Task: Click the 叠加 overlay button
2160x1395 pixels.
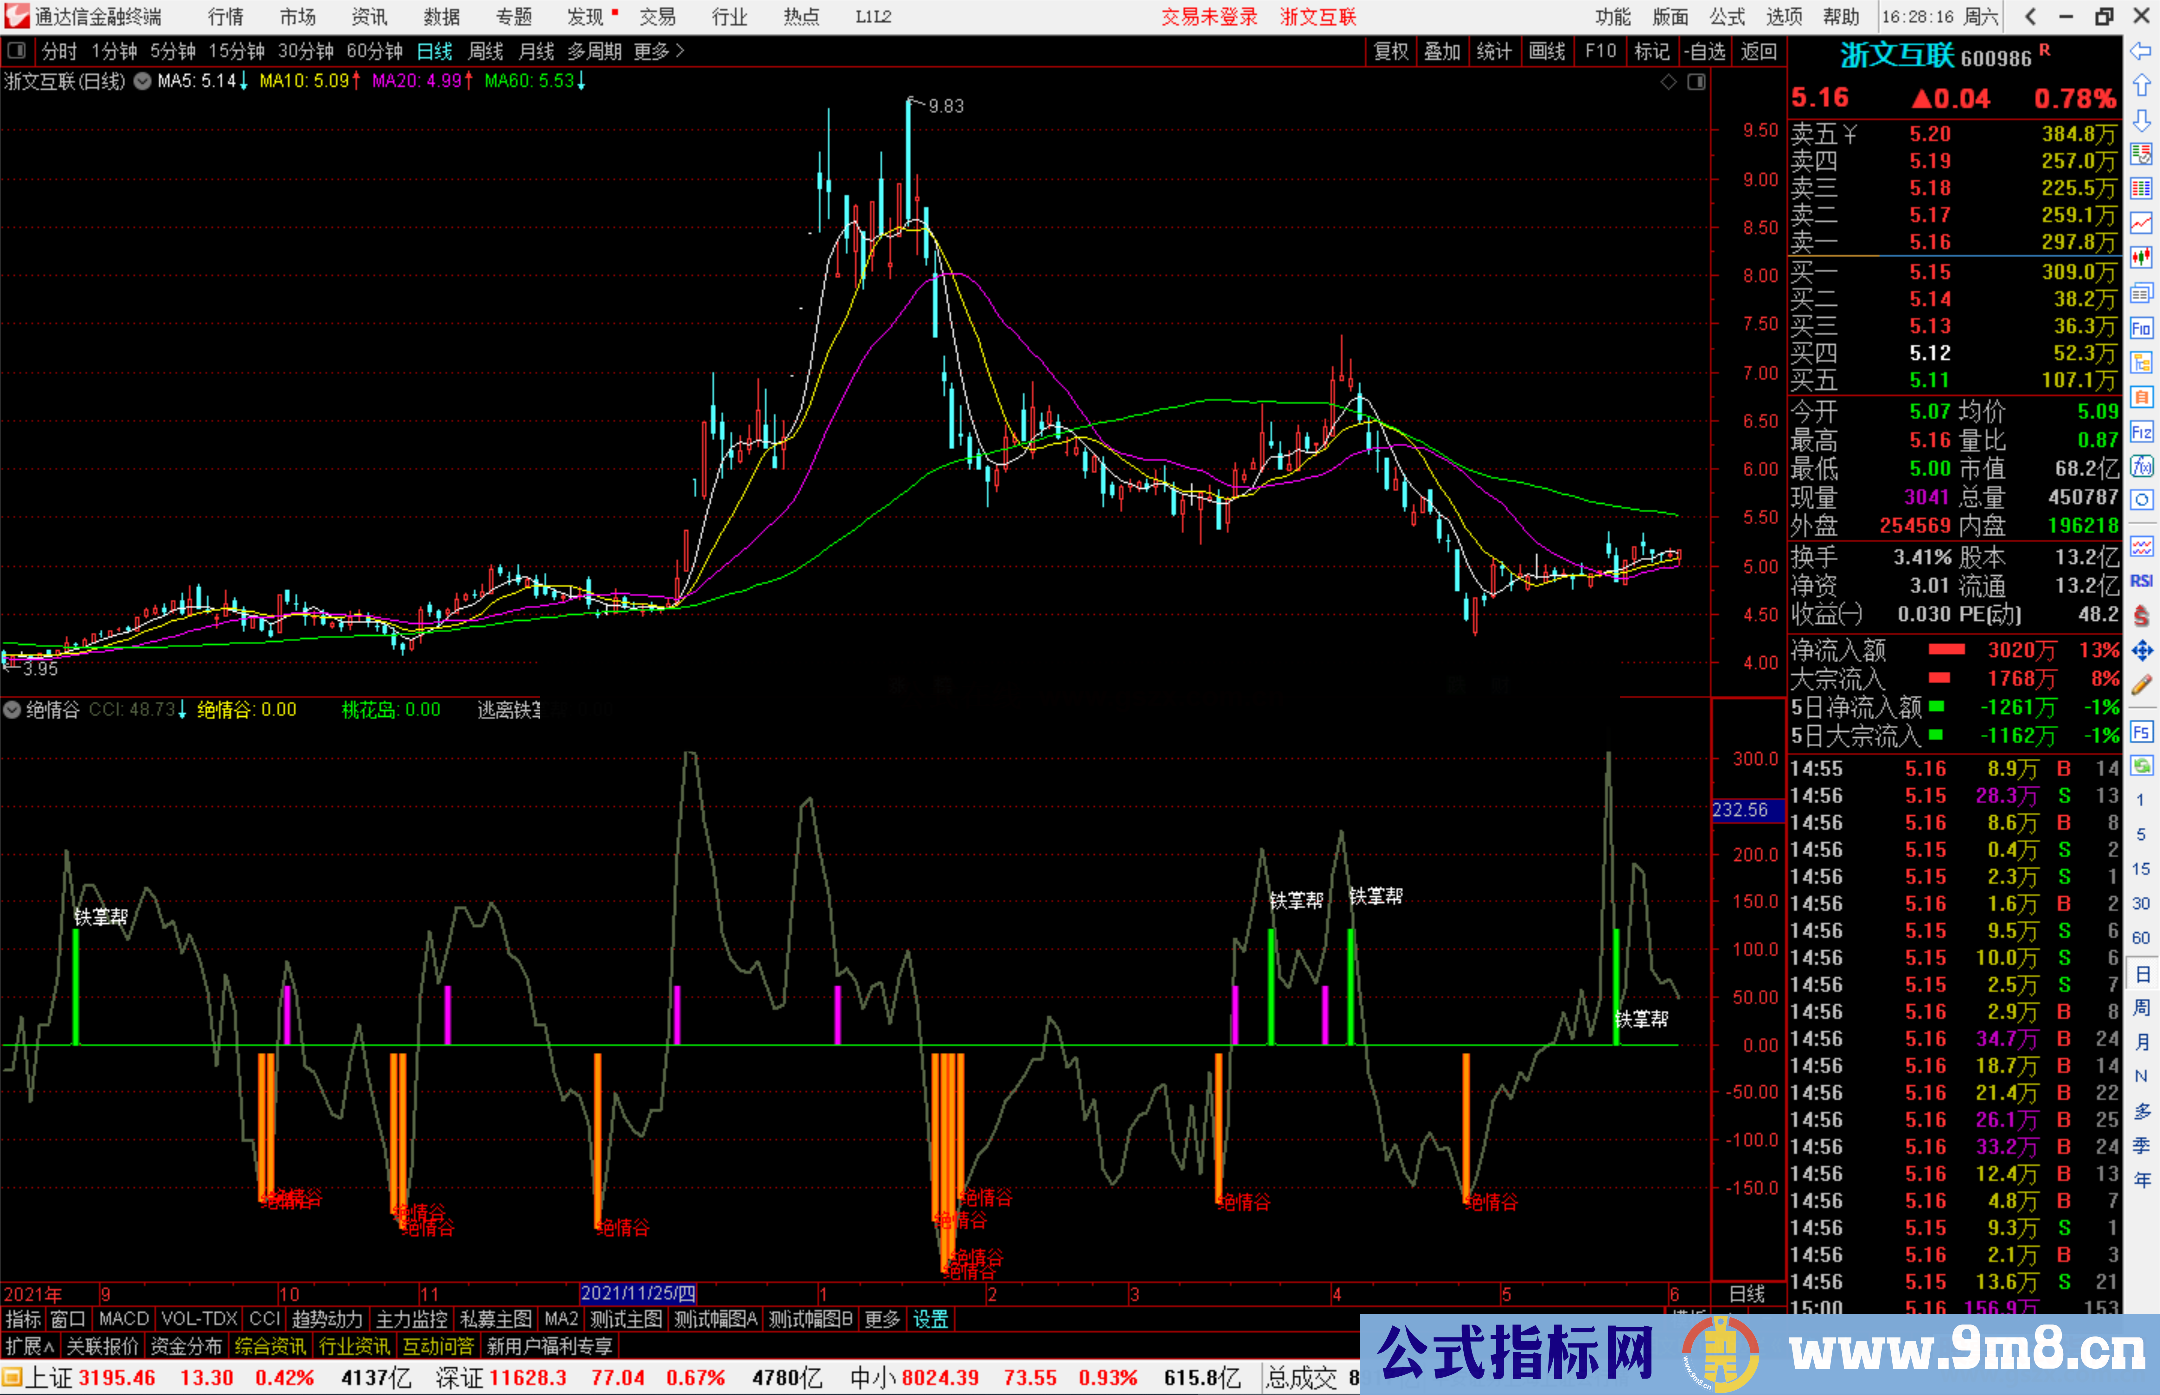Action: (1443, 51)
